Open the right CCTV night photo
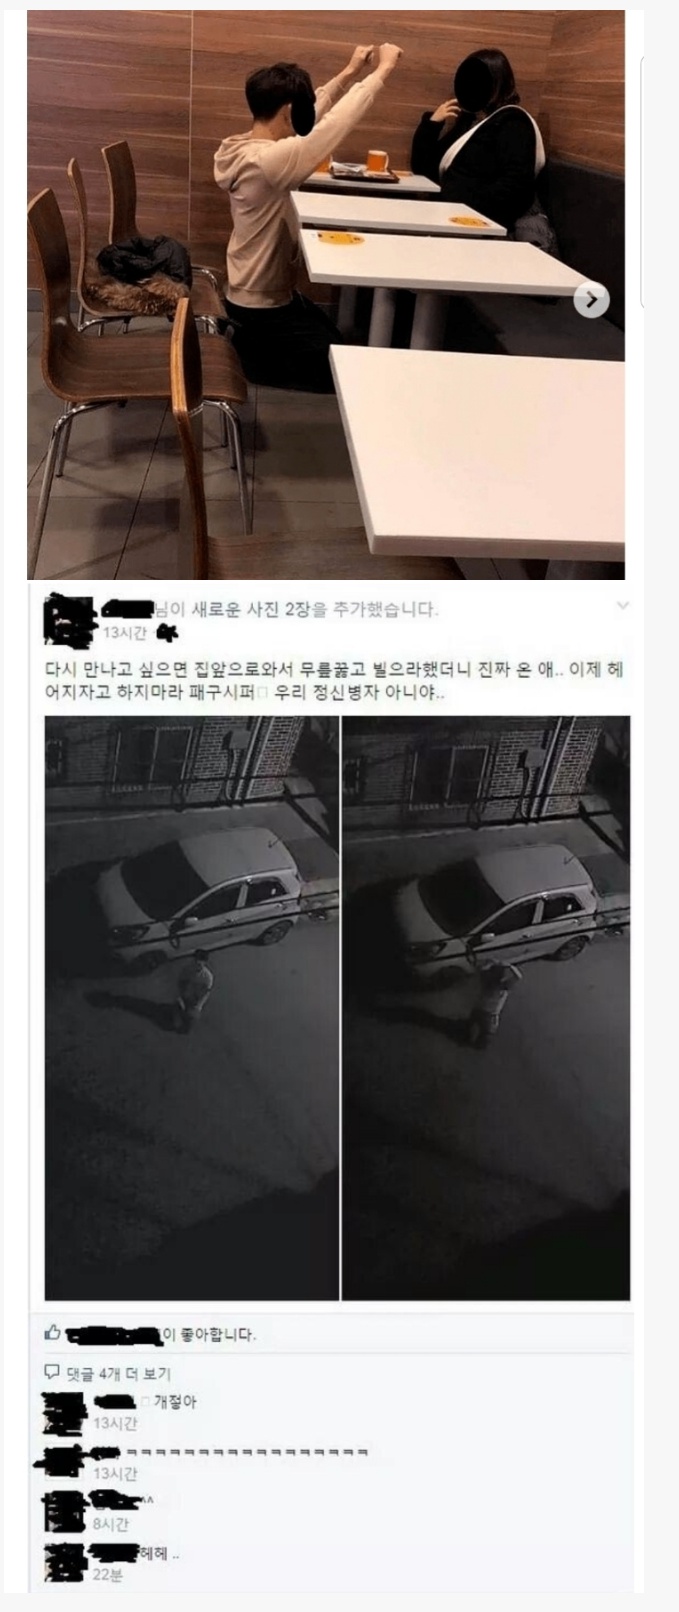Screen dimensions: 679x1612 click(x=487, y=1008)
